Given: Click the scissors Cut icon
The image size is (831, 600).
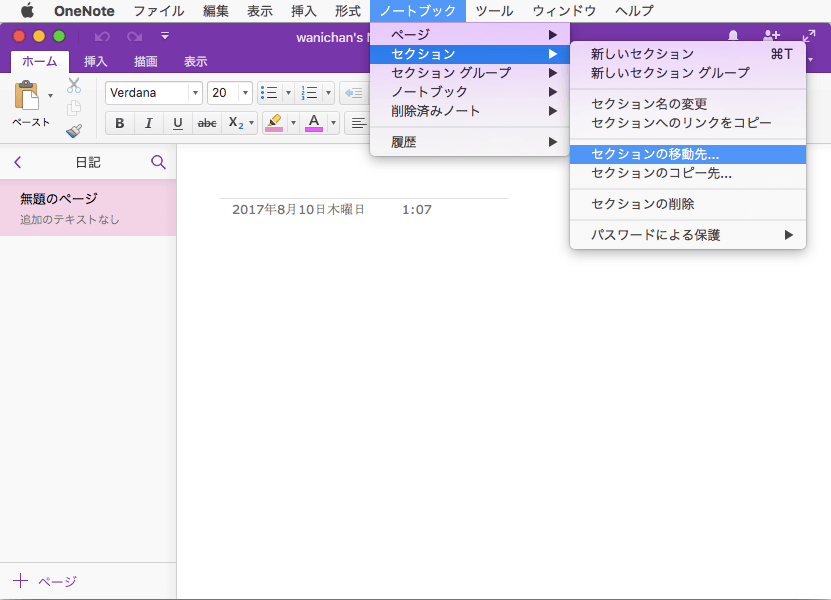Looking at the screenshot, I should [x=74, y=86].
